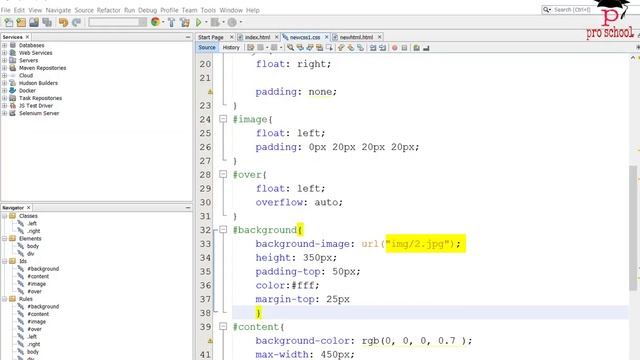This screenshot has width=640, height=360.
Task: Click the Redo arrow icon
Action: pyautogui.click(x=76, y=22)
